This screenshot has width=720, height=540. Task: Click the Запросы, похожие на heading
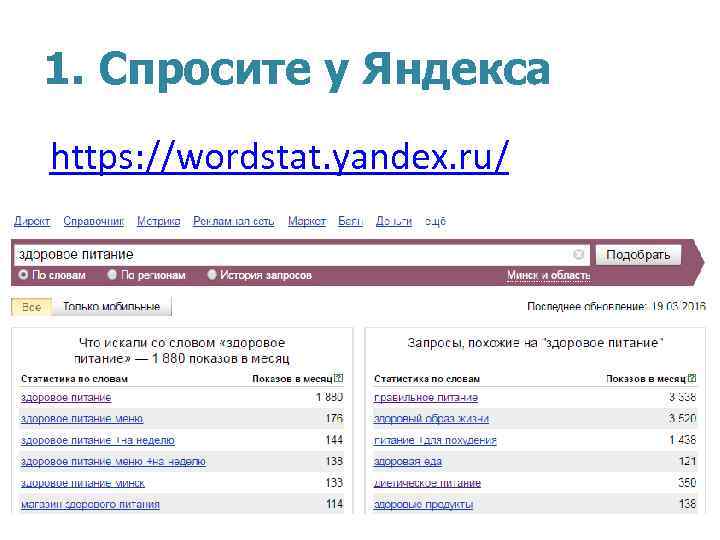(535, 343)
